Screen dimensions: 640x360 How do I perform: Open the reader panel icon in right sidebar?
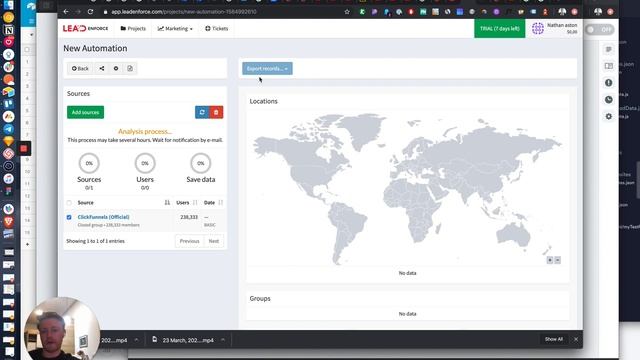click(x=609, y=66)
